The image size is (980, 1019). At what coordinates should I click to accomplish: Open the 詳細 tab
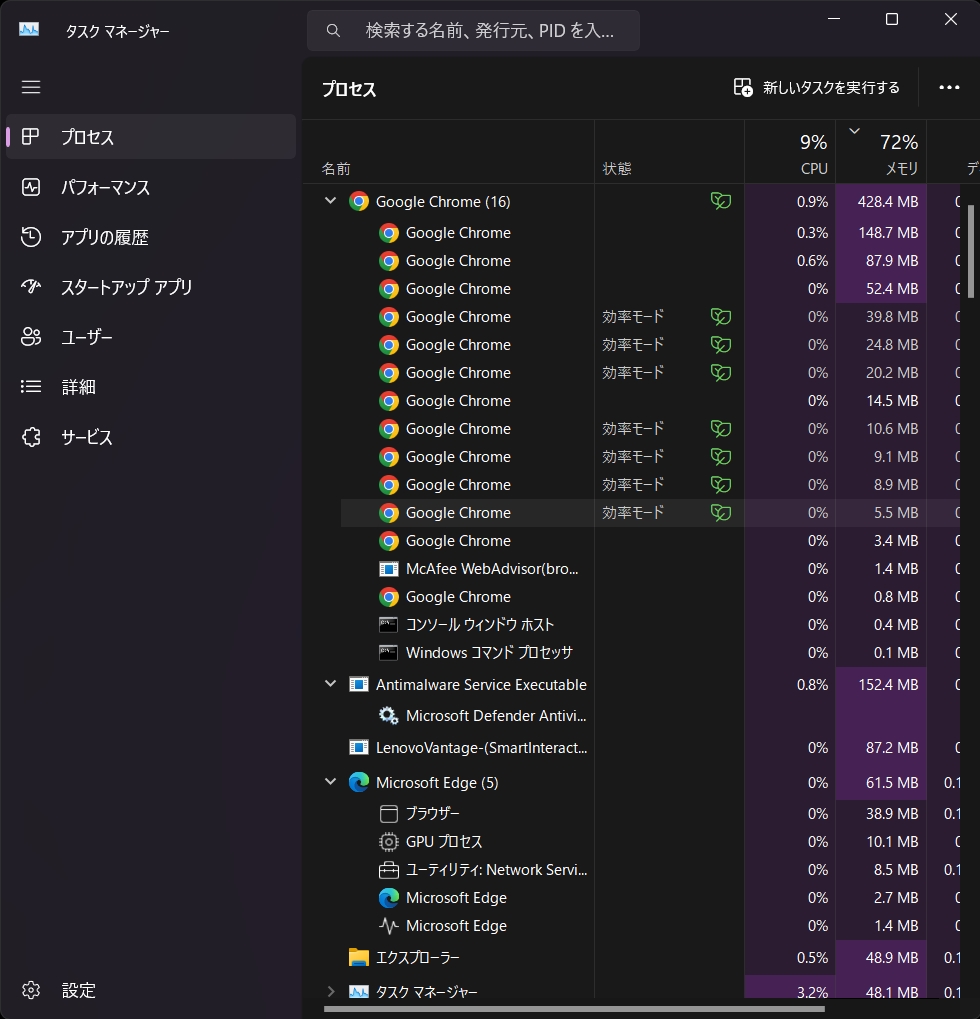coord(151,387)
